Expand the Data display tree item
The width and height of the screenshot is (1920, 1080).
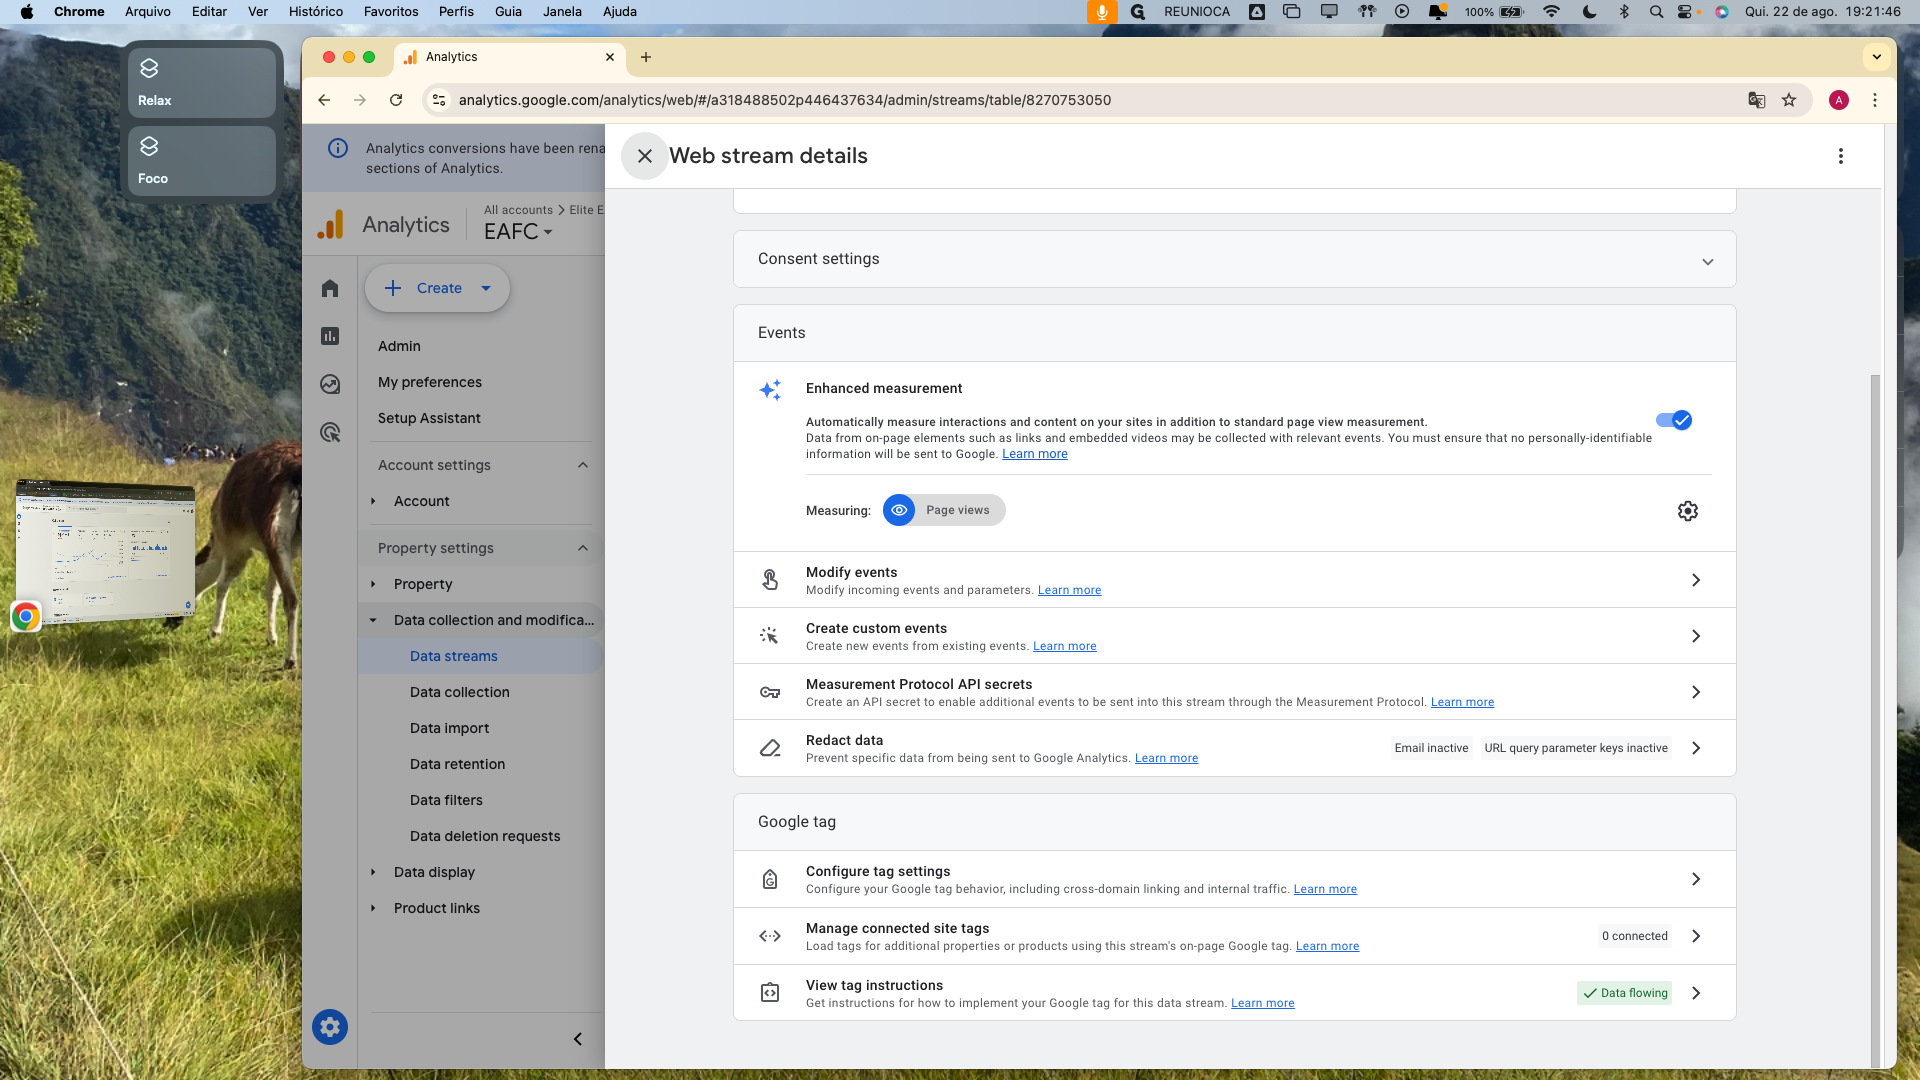(373, 872)
